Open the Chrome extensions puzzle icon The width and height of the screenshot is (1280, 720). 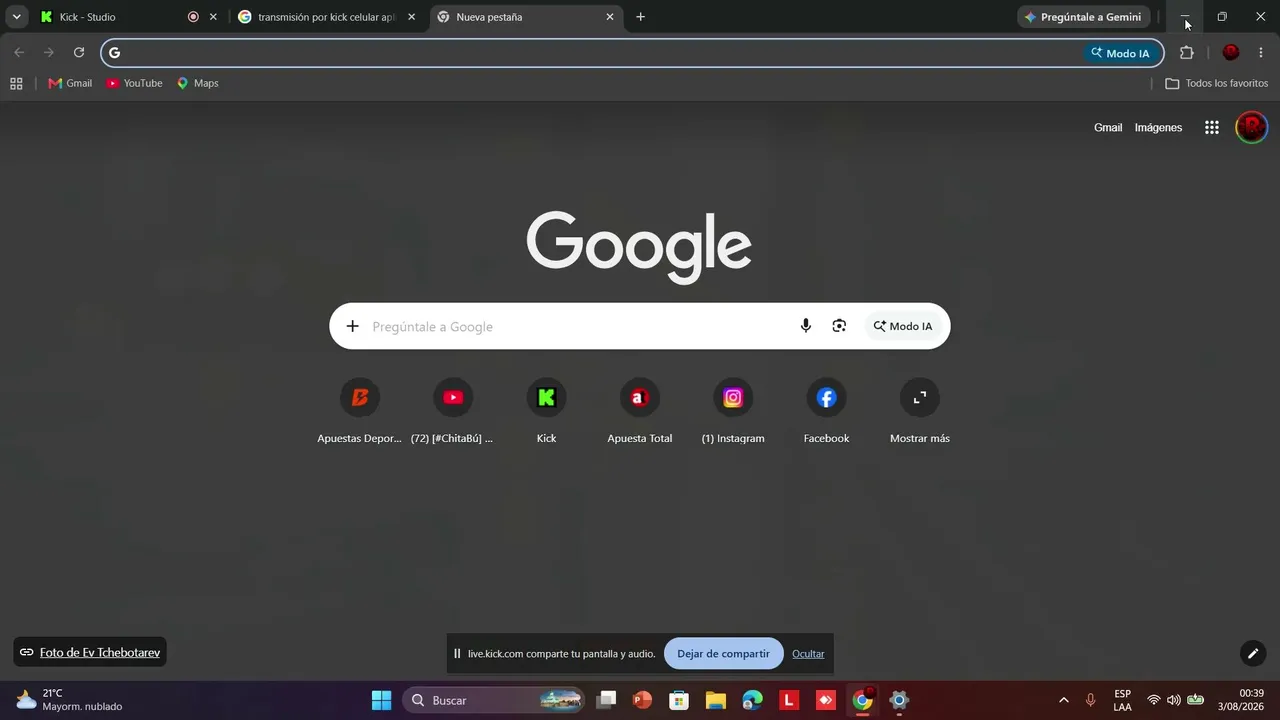tap(1187, 53)
